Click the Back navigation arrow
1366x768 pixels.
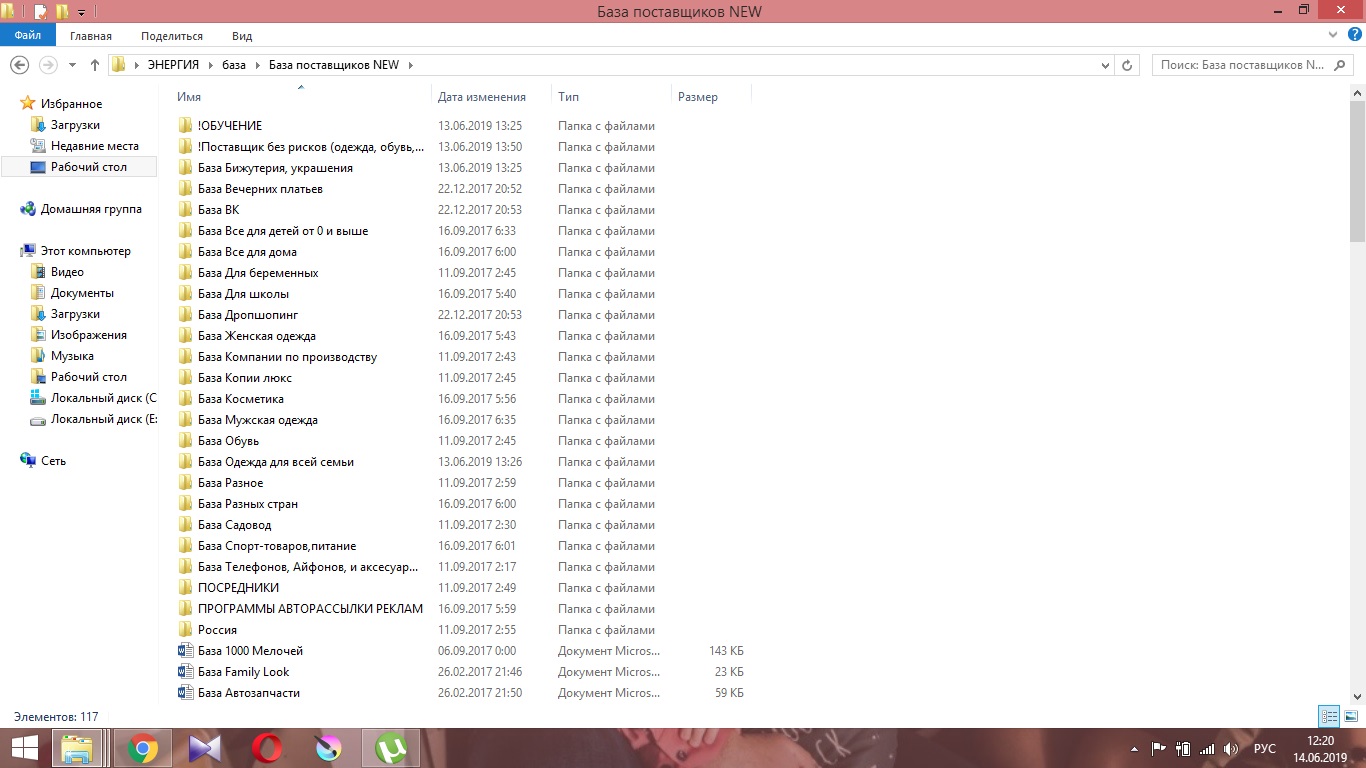pos(19,65)
